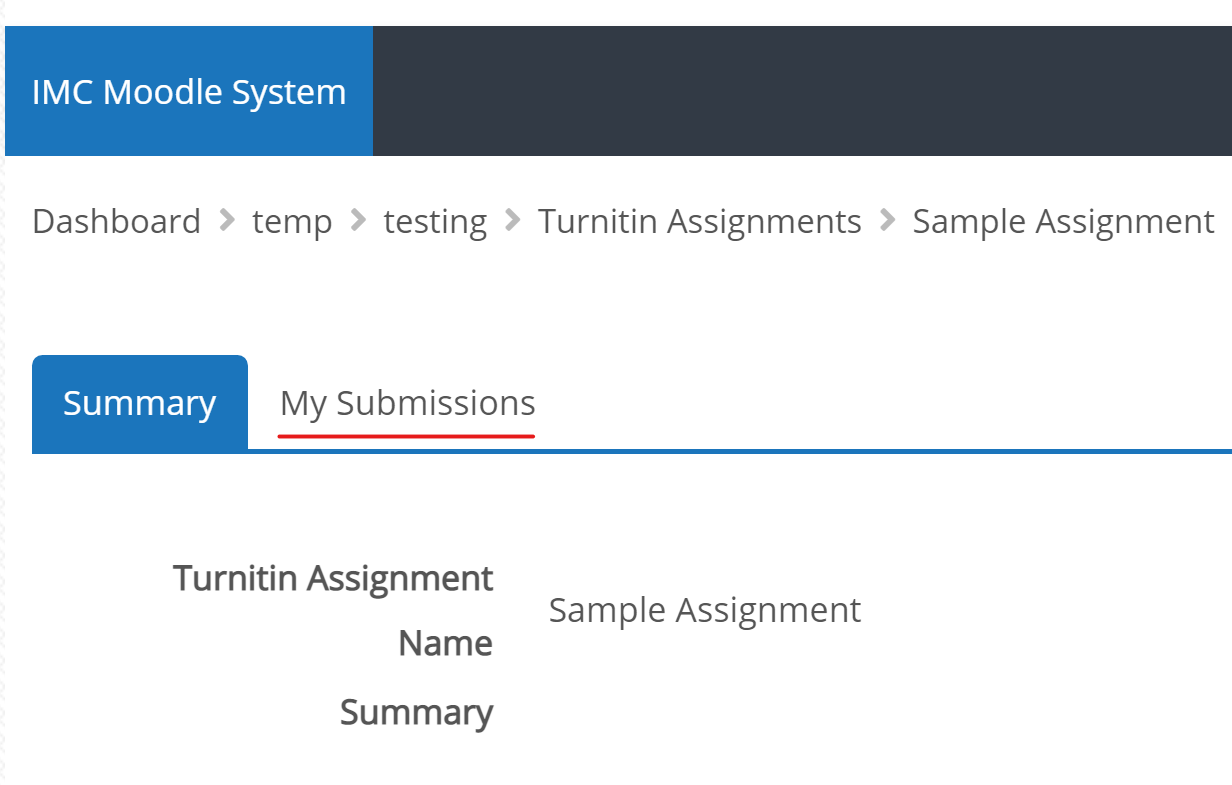Click the dark navigation bar area
The image size is (1232, 785).
(x=800, y=91)
